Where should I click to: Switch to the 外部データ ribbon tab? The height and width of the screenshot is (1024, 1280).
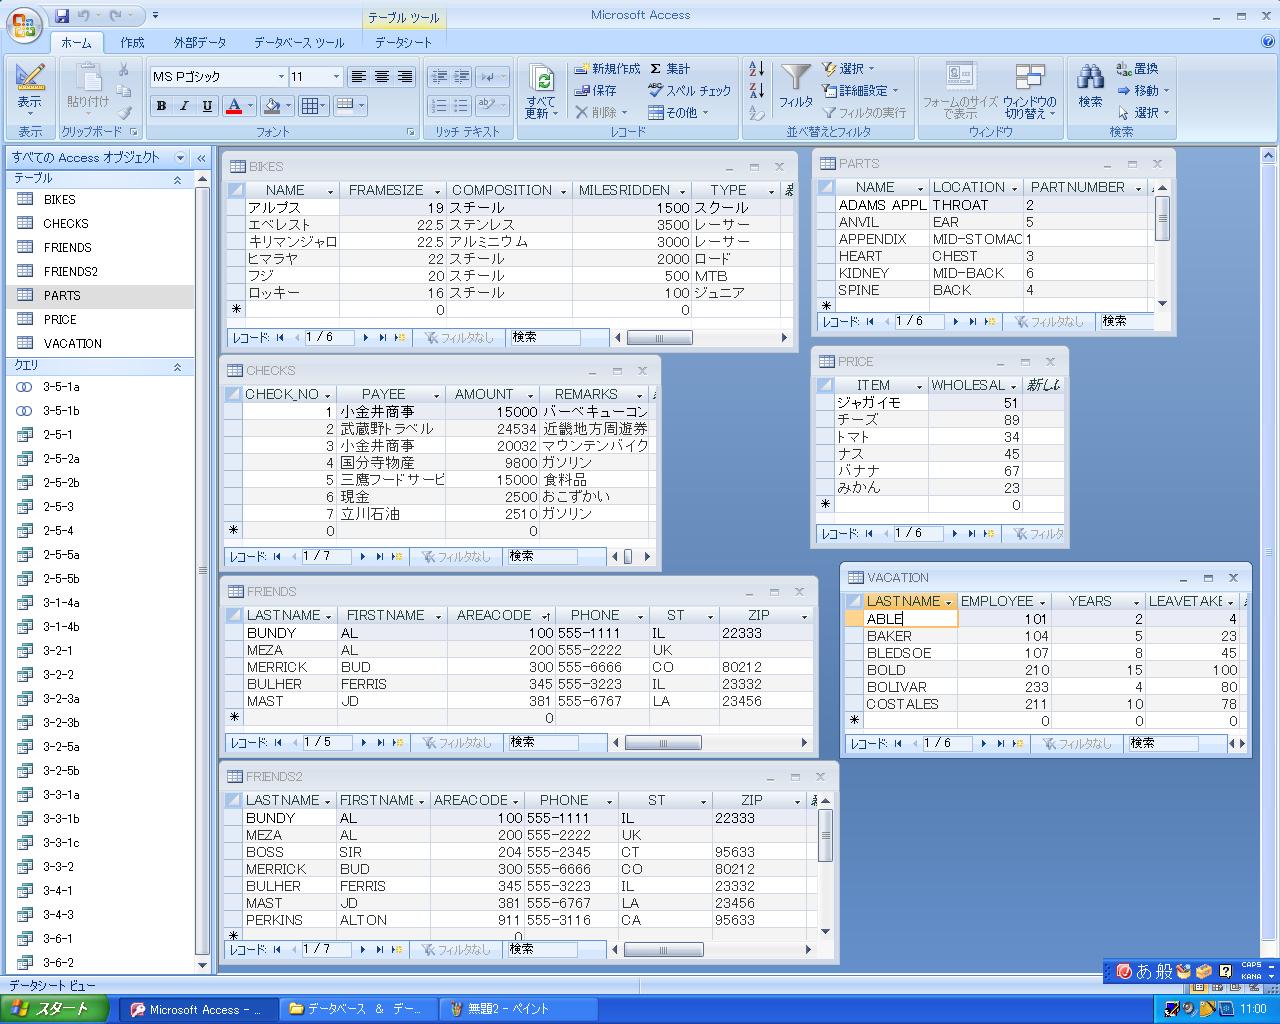pyautogui.click(x=200, y=43)
